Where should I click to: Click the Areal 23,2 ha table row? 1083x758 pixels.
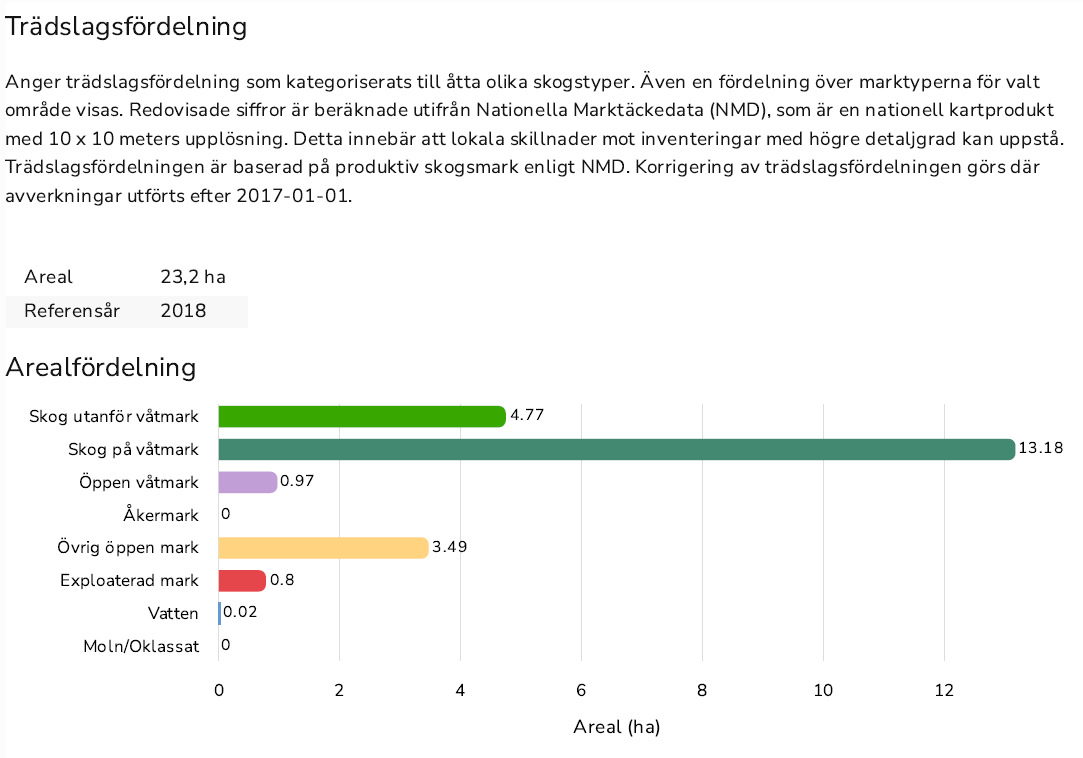pos(126,277)
